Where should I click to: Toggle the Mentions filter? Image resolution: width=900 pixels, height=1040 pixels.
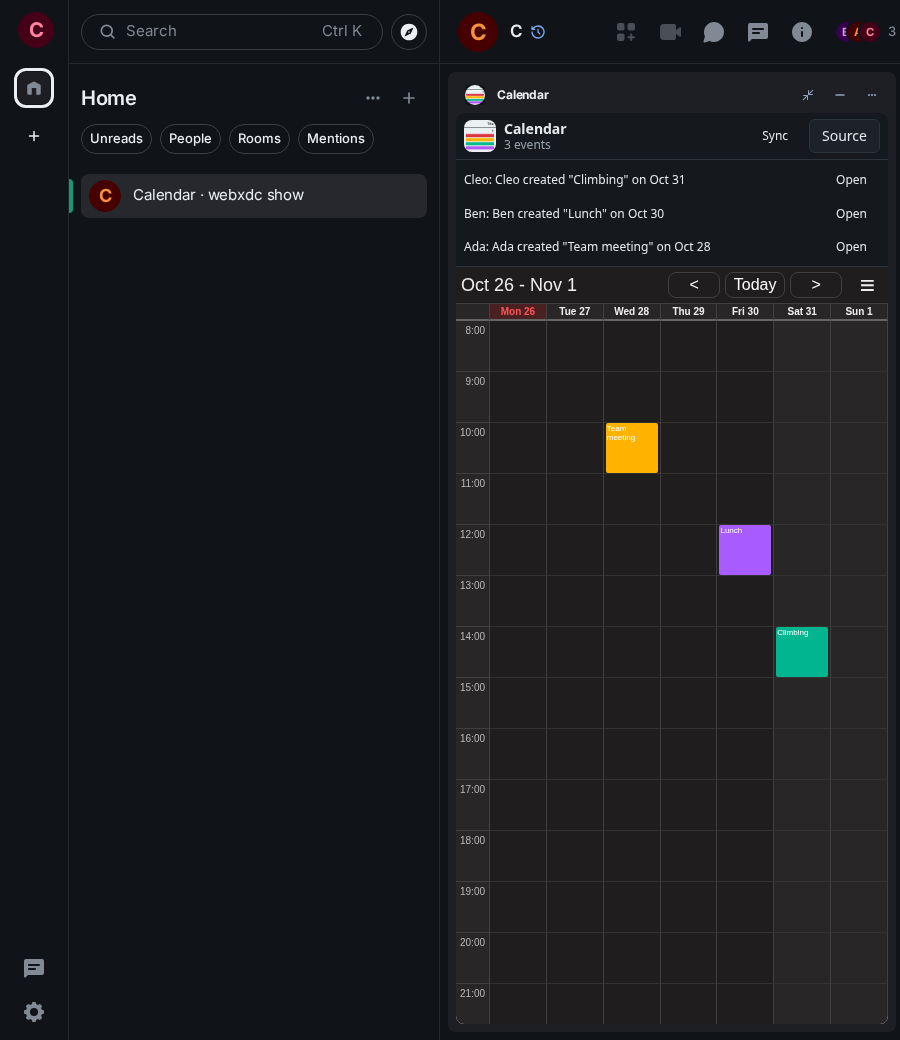[x=336, y=139]
